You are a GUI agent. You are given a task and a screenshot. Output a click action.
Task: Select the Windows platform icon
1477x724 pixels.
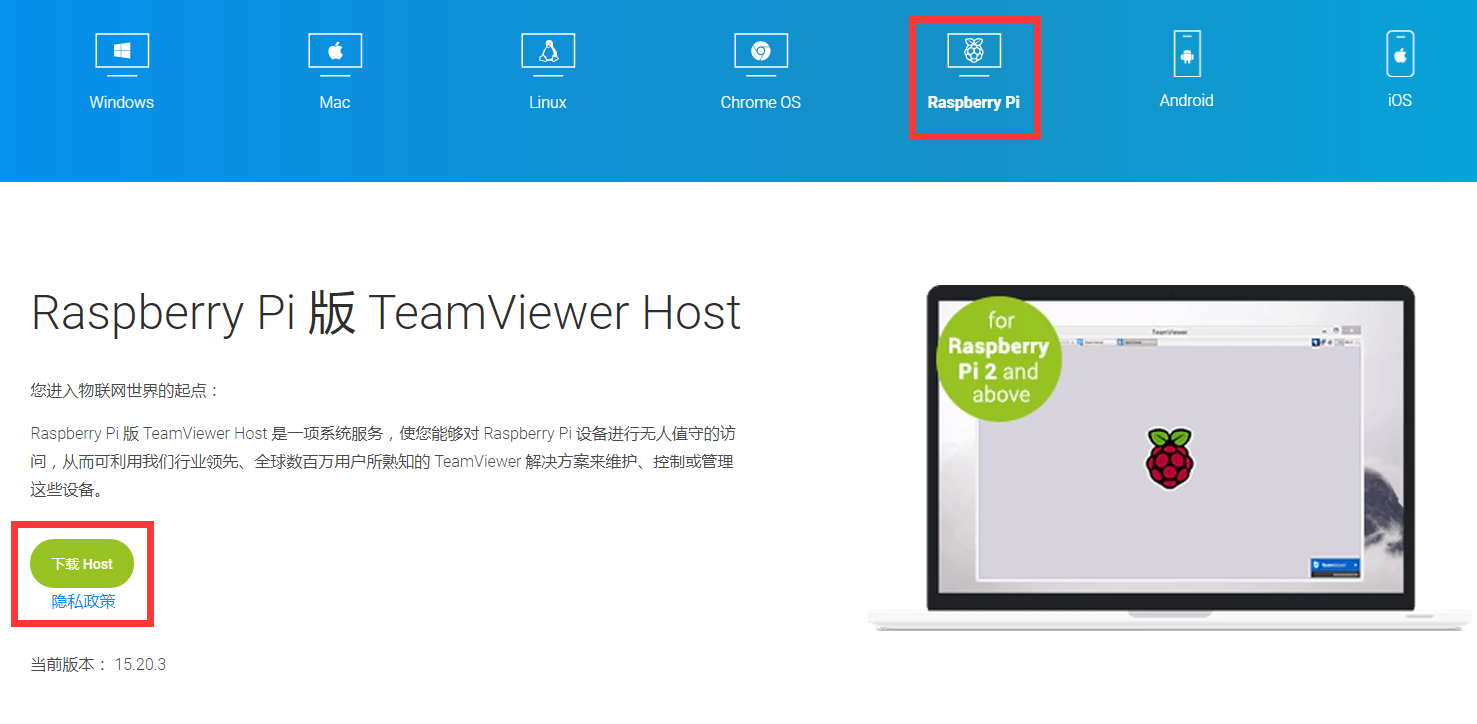[122, 54]
